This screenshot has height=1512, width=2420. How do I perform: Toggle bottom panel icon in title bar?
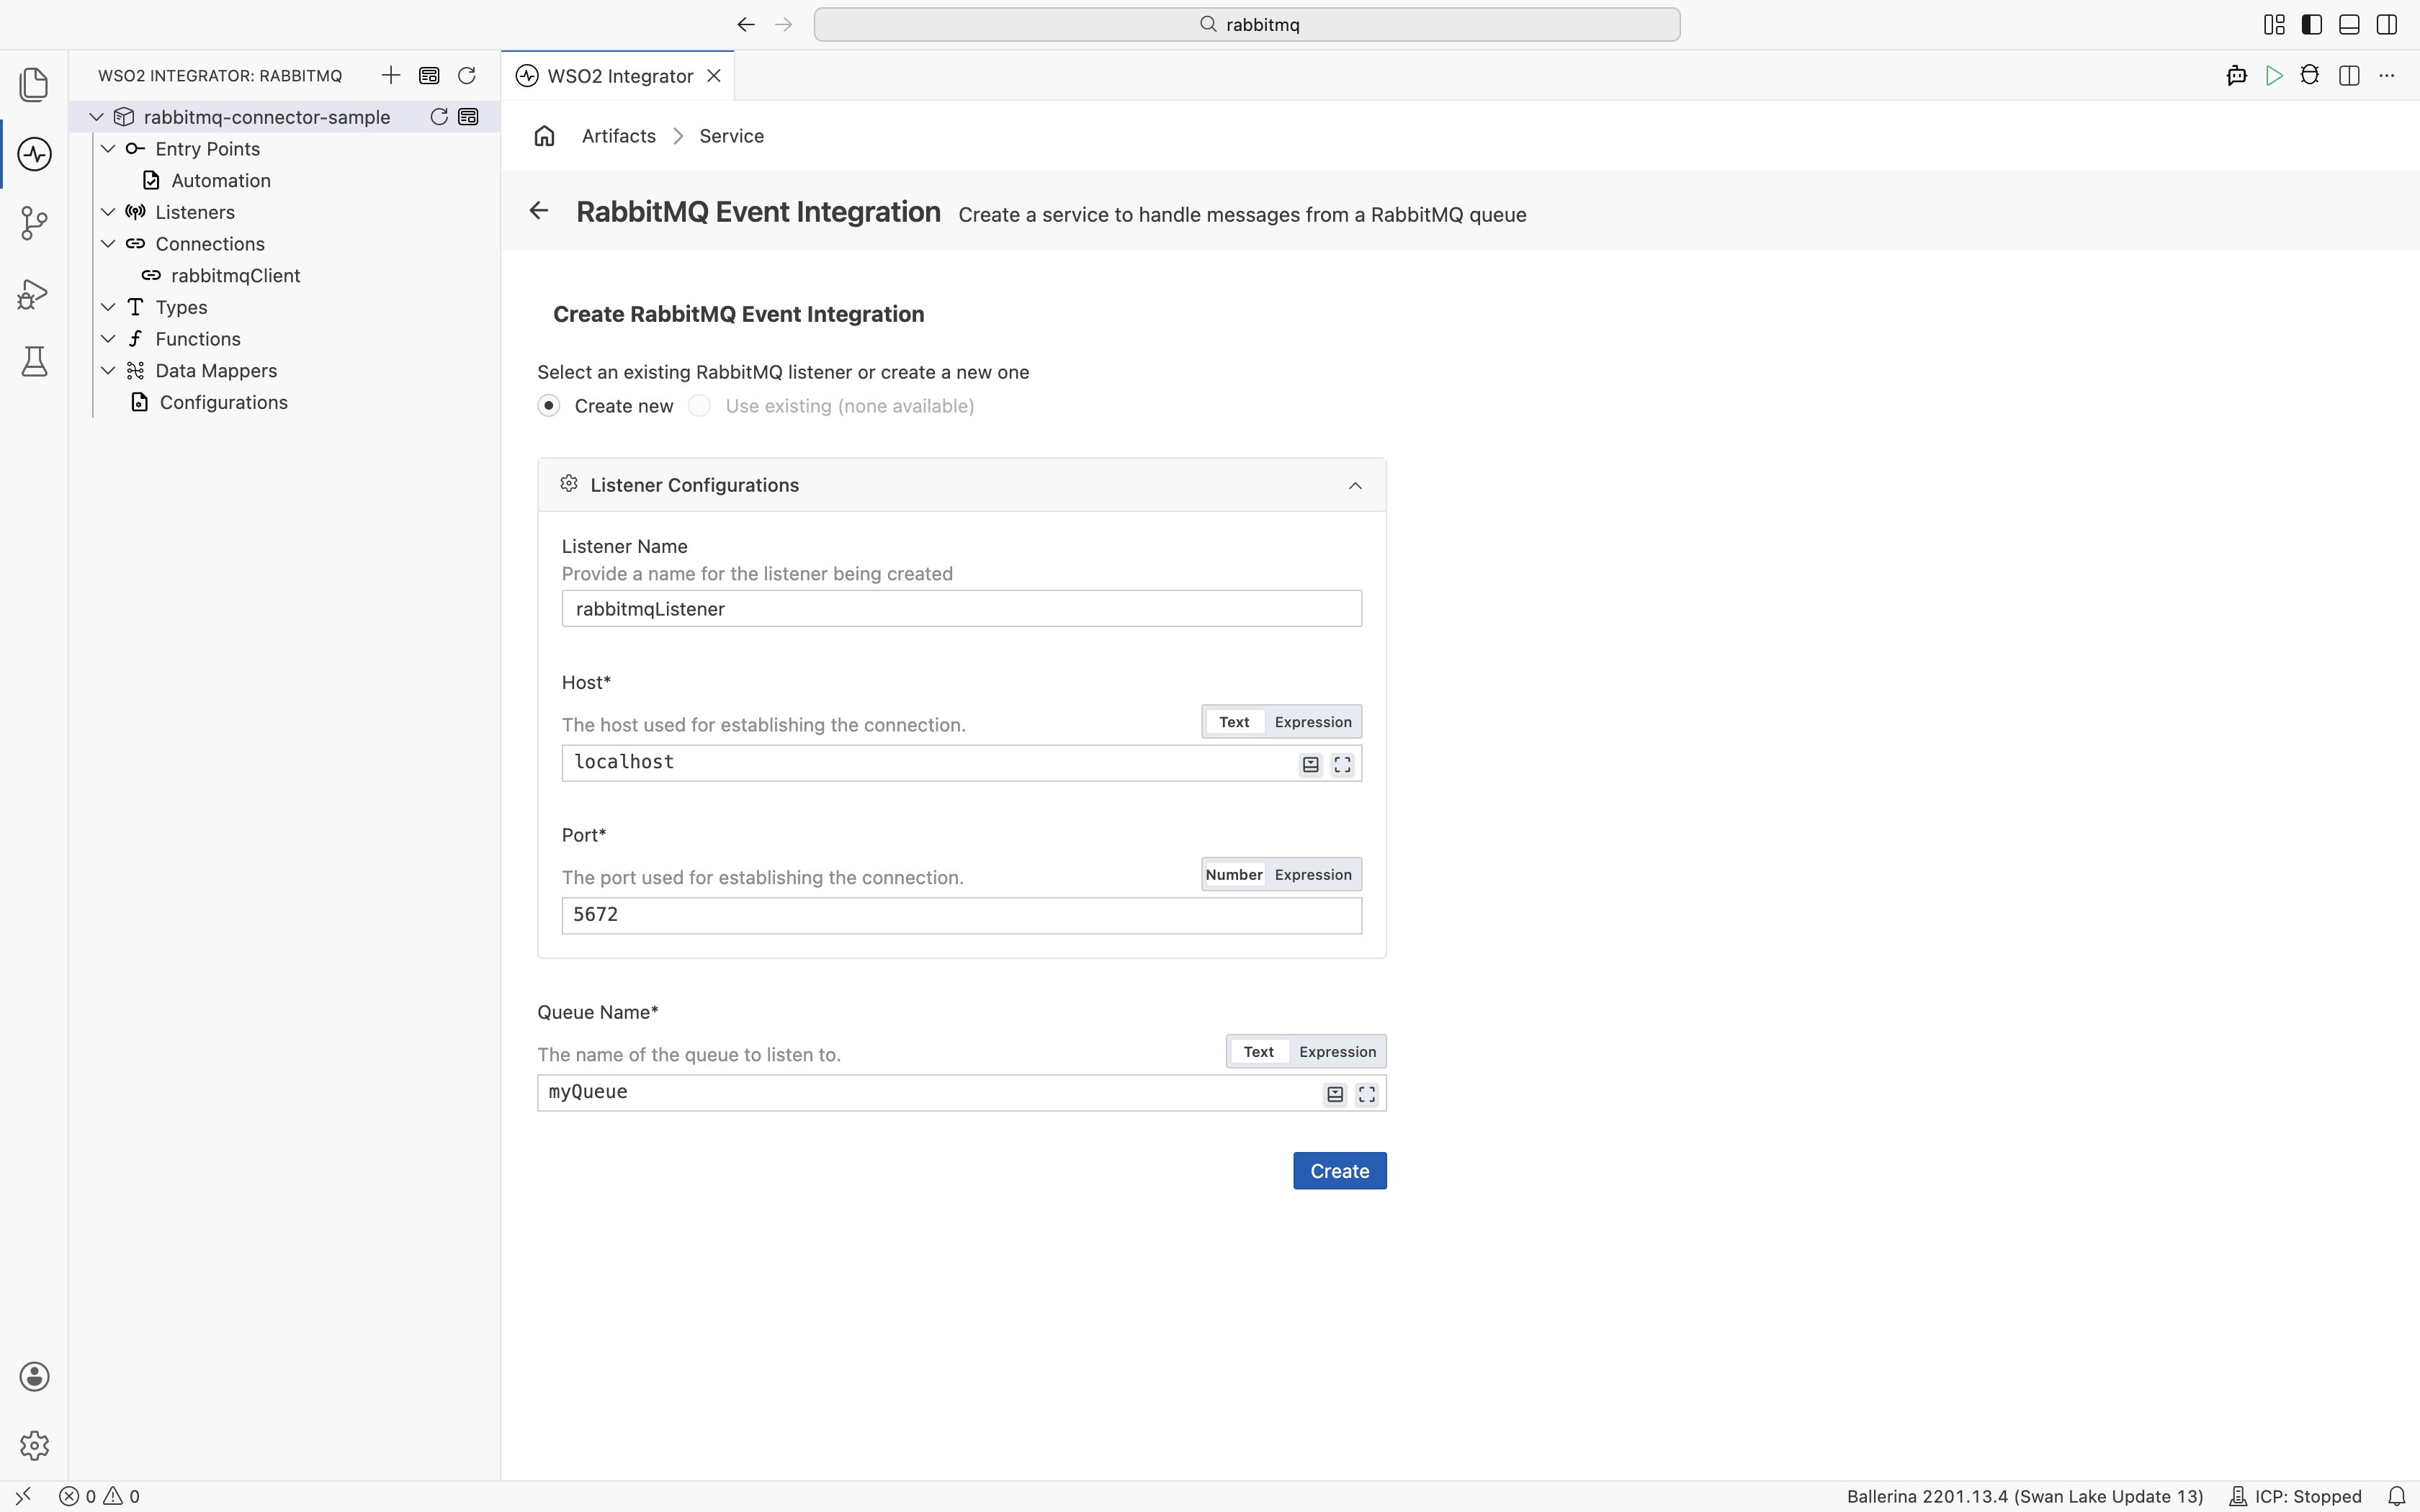[2350, 24]
